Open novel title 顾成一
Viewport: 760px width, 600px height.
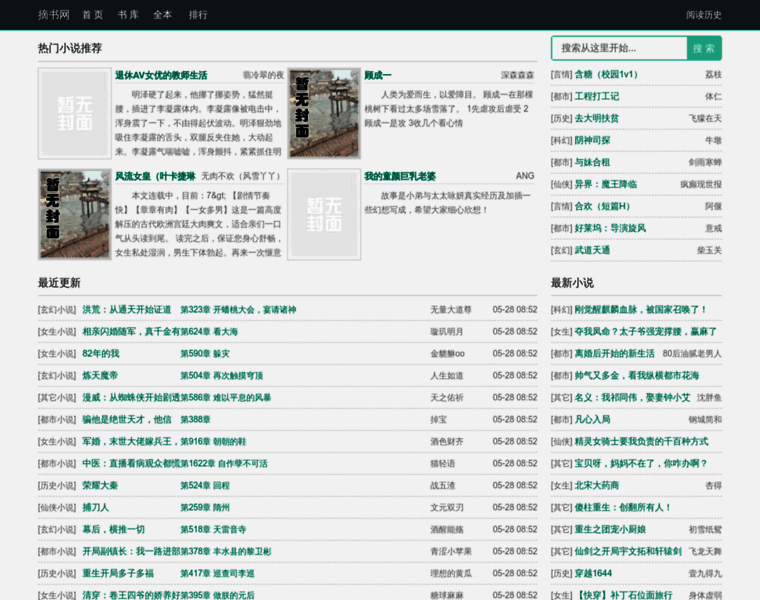(x=378, y=75)
